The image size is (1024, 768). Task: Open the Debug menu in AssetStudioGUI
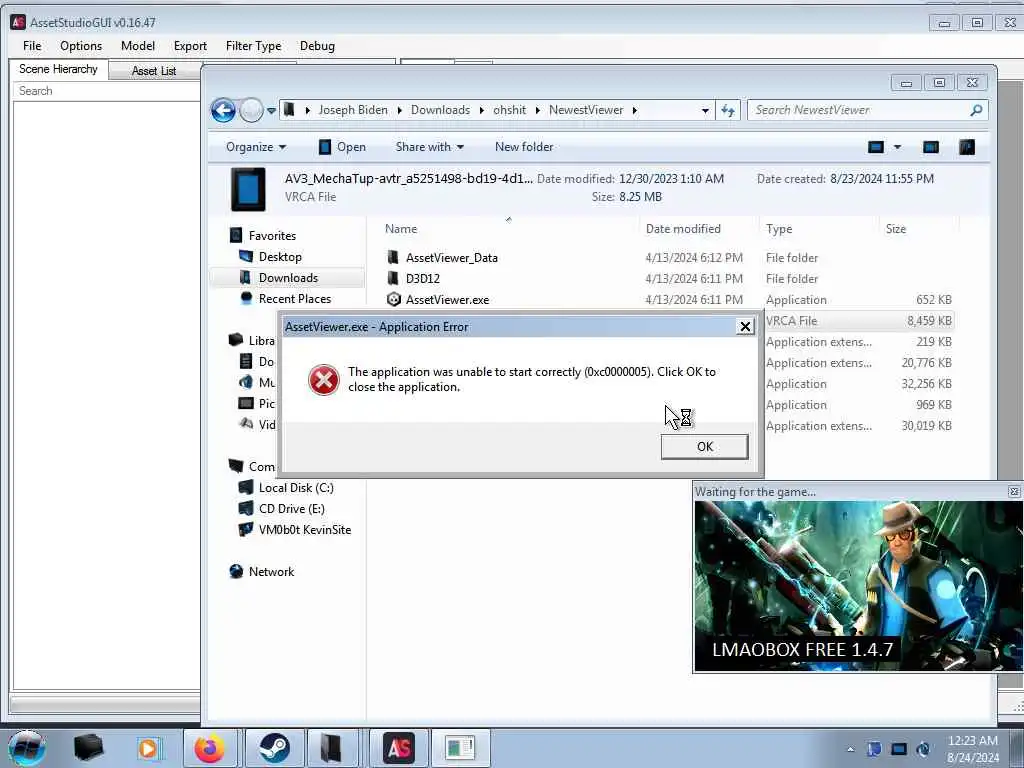point(317,46)
